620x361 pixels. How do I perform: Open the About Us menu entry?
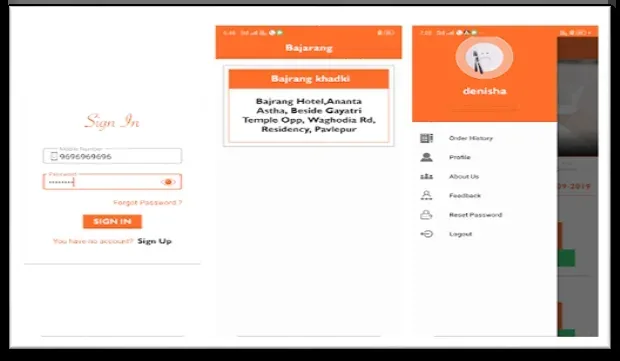click(x=464, y=176)
